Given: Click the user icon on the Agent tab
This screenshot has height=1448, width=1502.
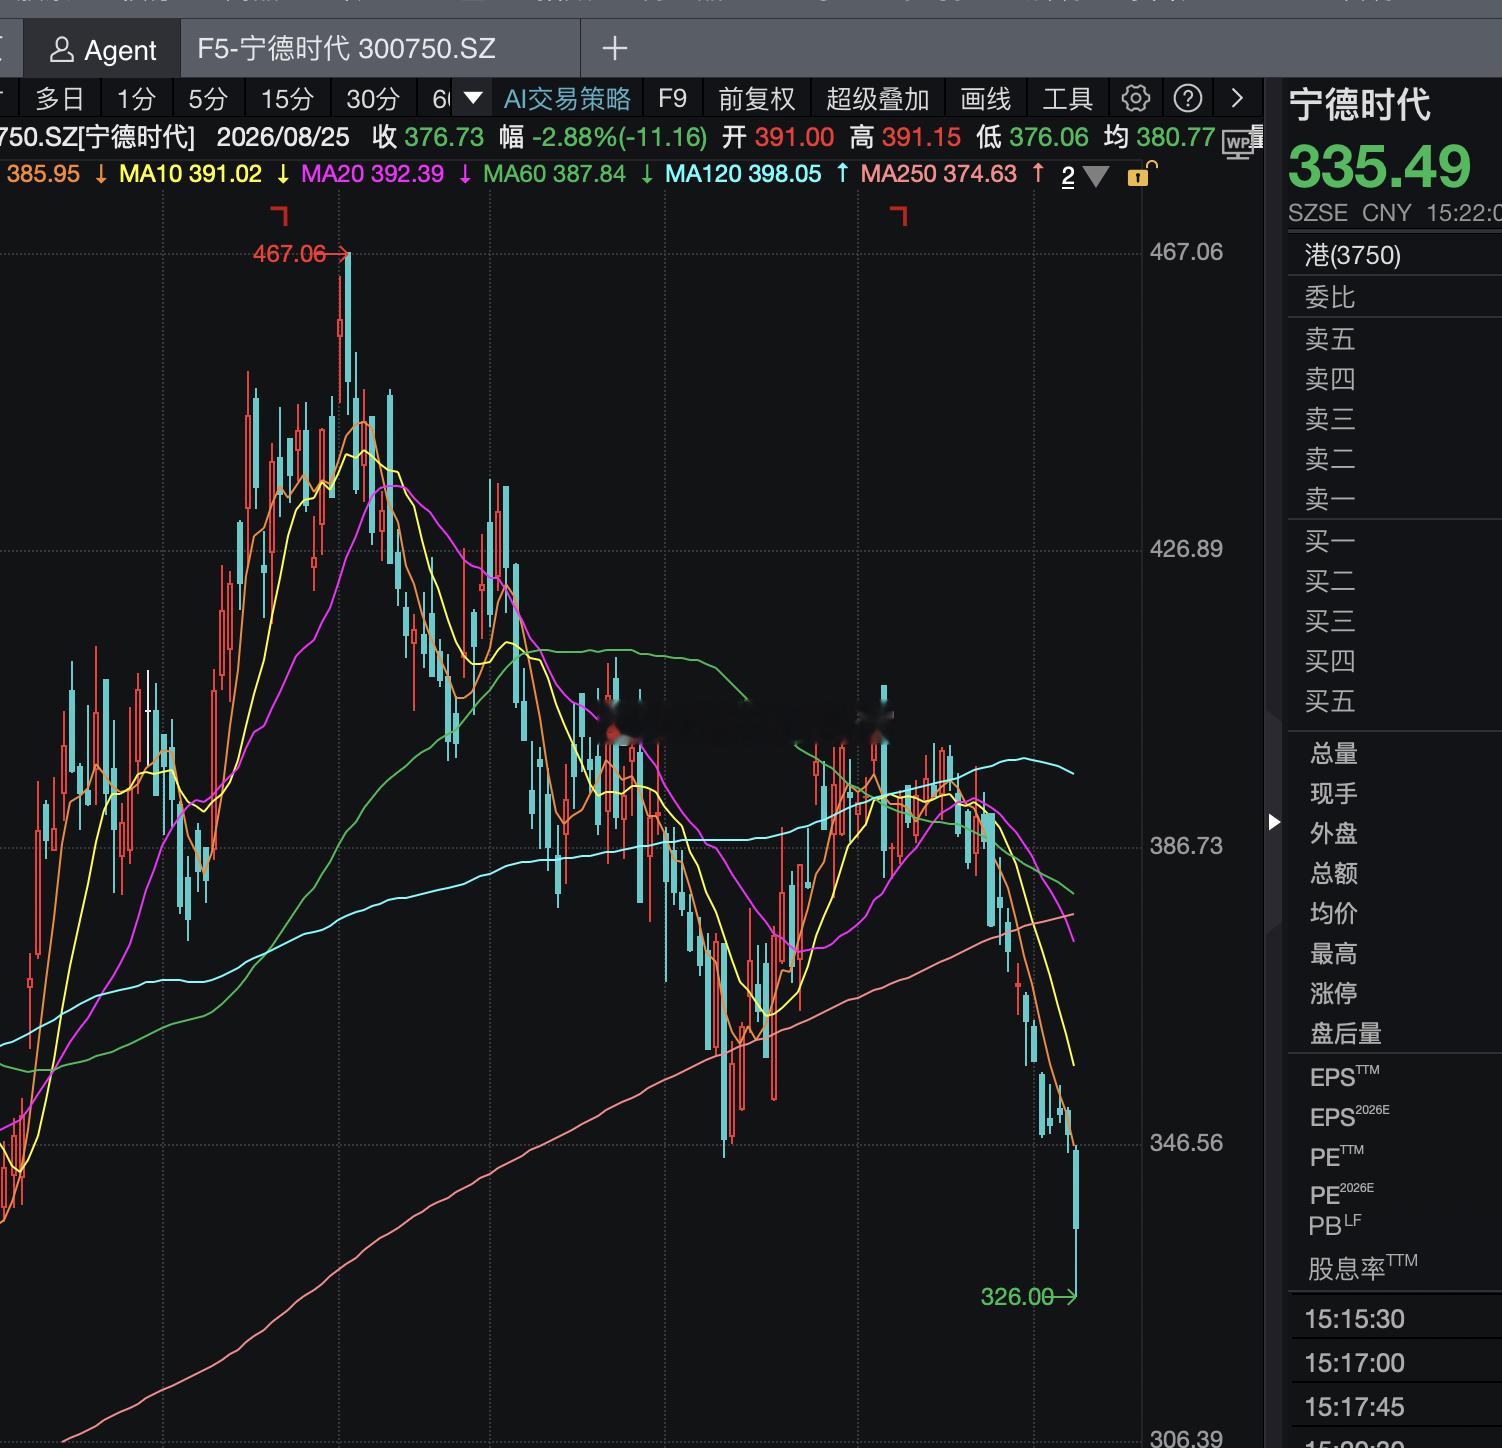Looking at the screenshot, I should tap(62, 49).
